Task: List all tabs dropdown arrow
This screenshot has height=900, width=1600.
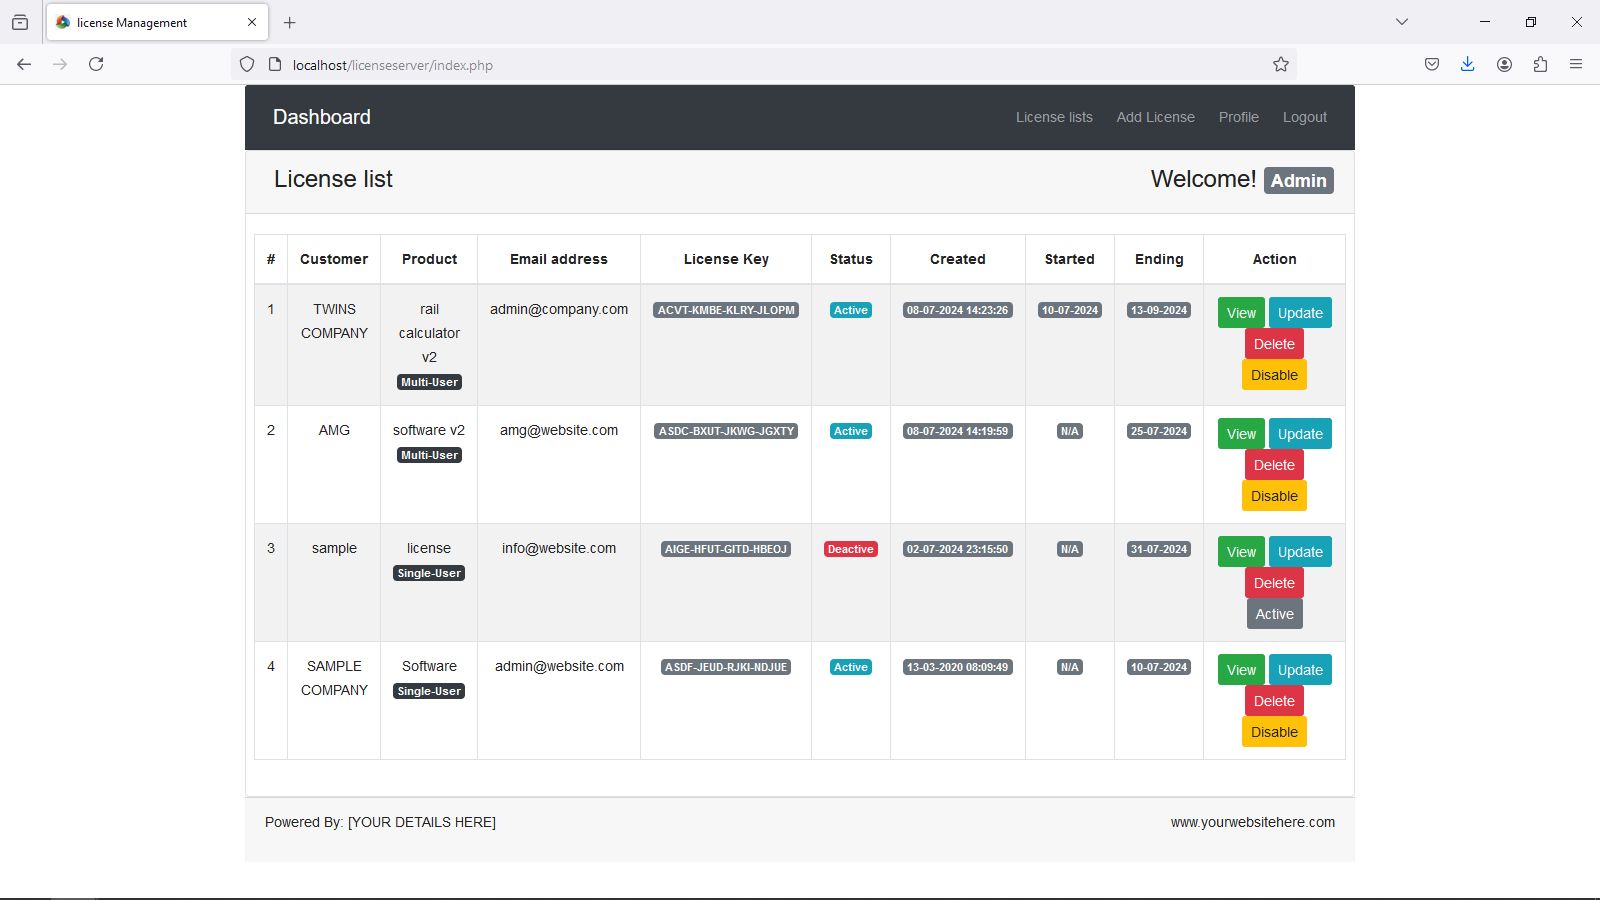Action: click(x=1402, y=22)
